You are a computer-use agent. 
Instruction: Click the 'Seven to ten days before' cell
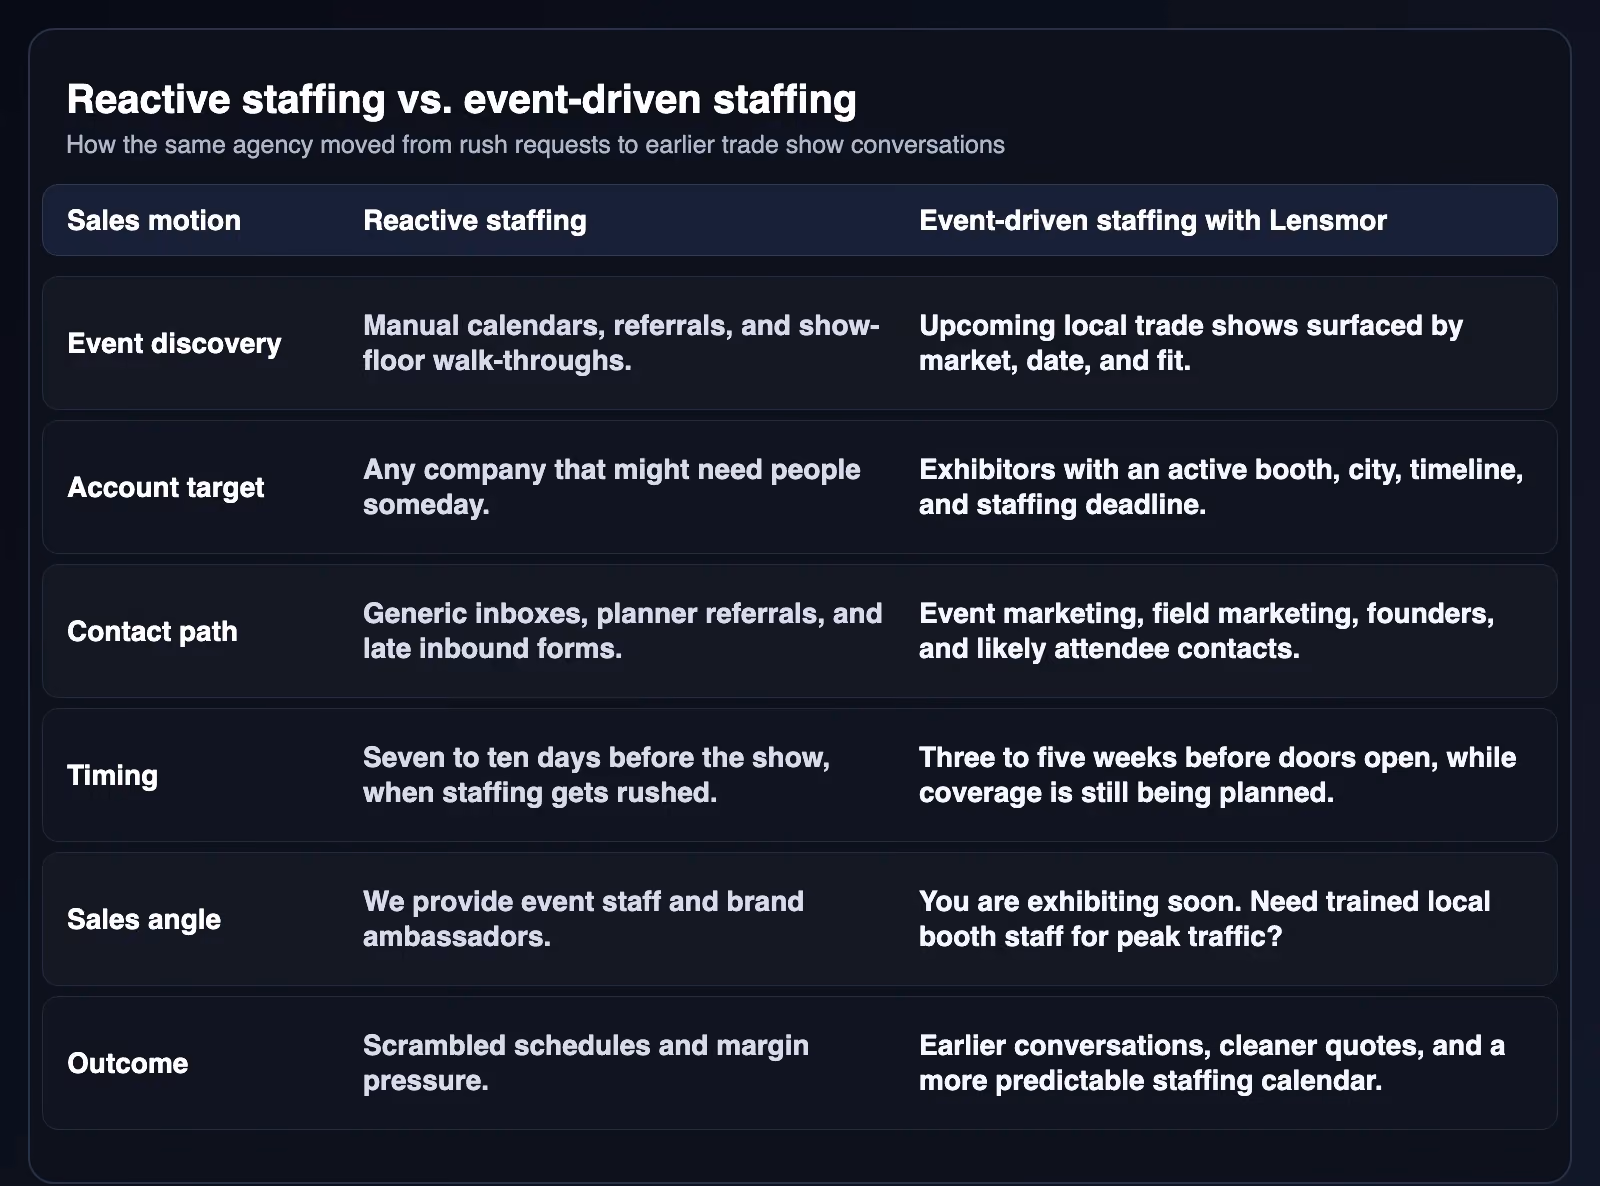[x=597, y=775]
